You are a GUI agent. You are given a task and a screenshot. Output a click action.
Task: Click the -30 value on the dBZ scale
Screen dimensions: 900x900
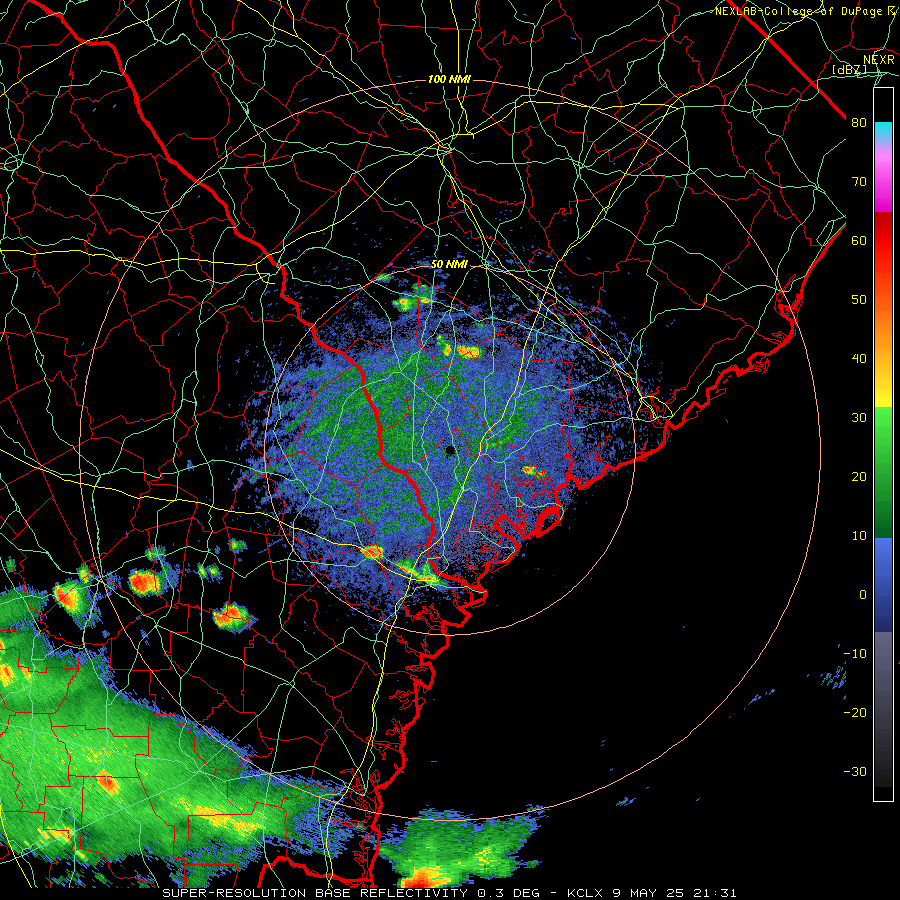pos(855,771)
